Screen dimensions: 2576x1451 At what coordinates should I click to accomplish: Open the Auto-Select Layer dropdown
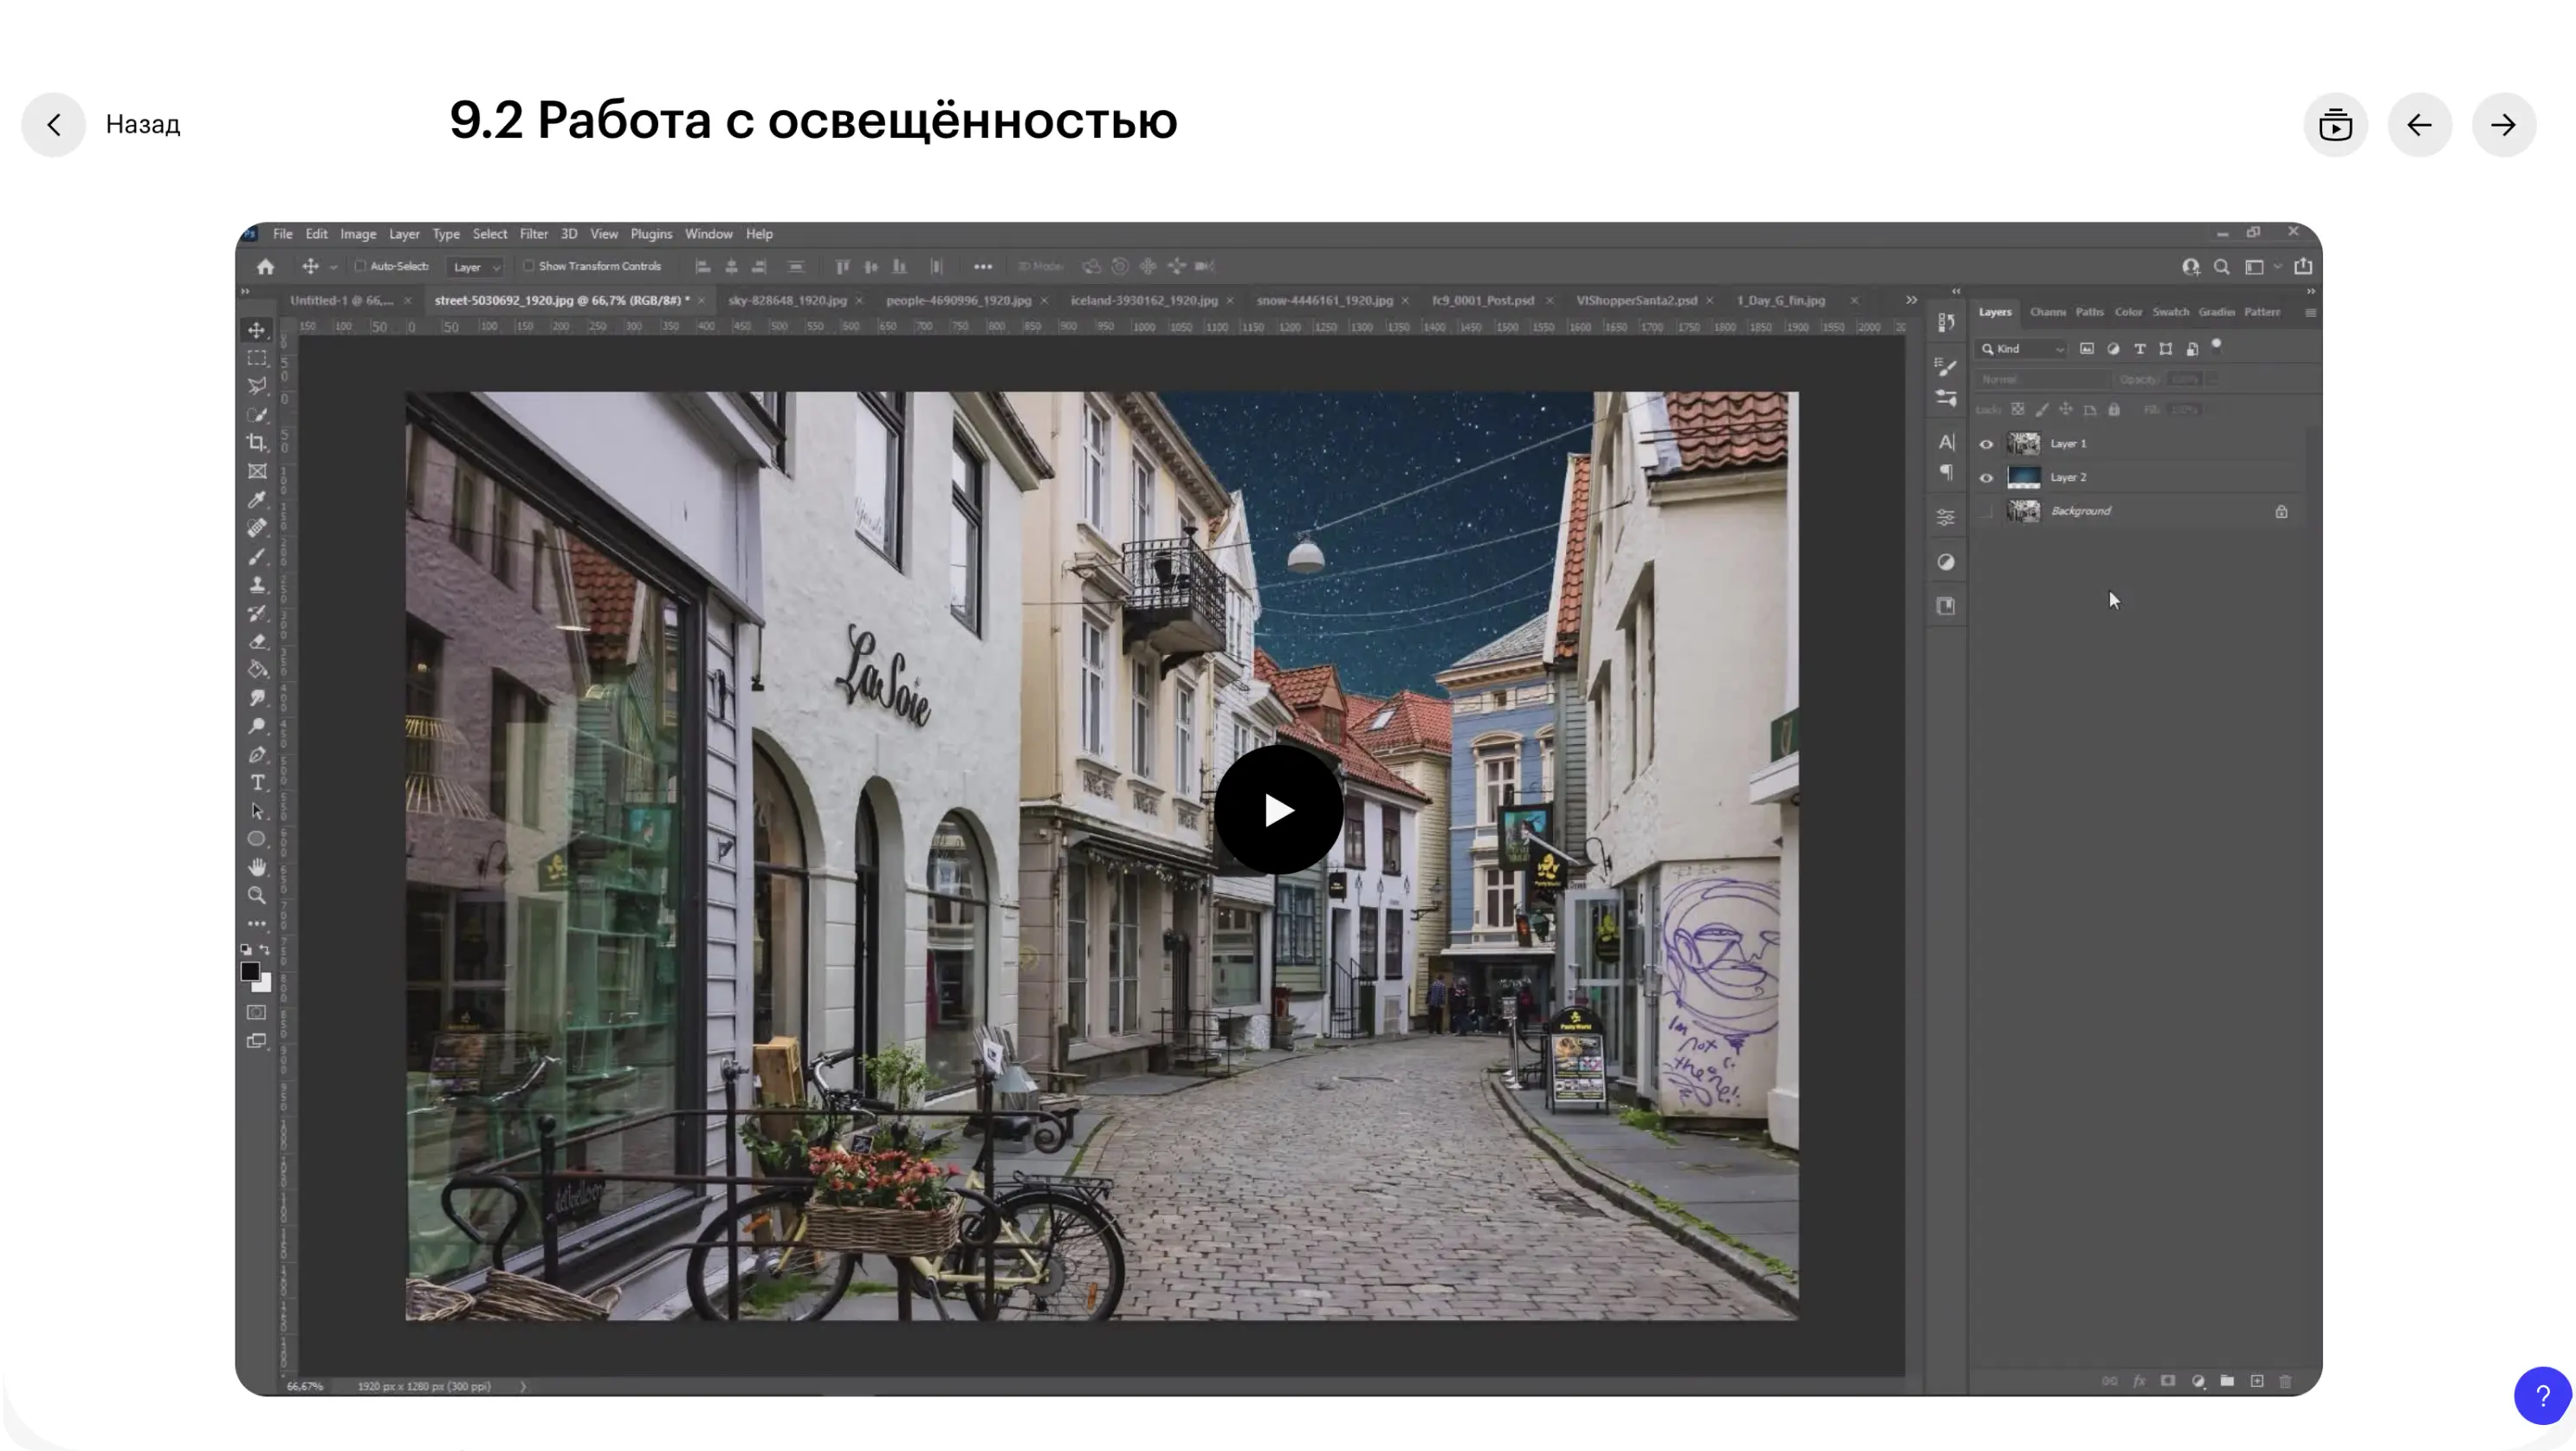[x=476, y=267]
